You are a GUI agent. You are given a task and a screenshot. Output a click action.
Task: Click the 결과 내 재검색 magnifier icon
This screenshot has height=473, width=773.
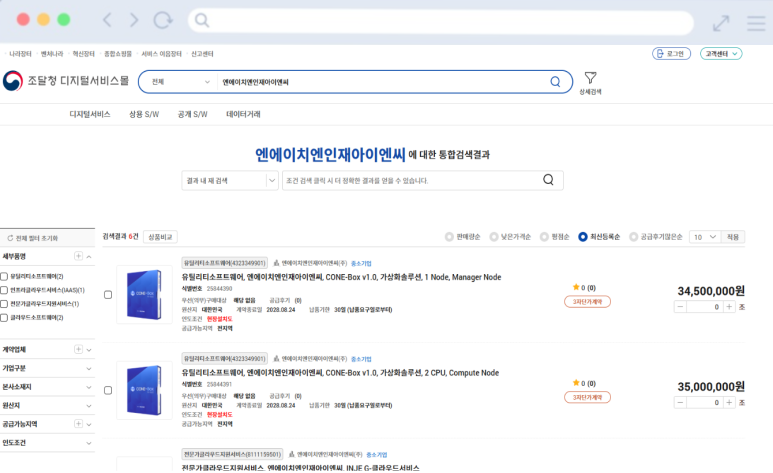pyautogui.click(x=548, y=180)
